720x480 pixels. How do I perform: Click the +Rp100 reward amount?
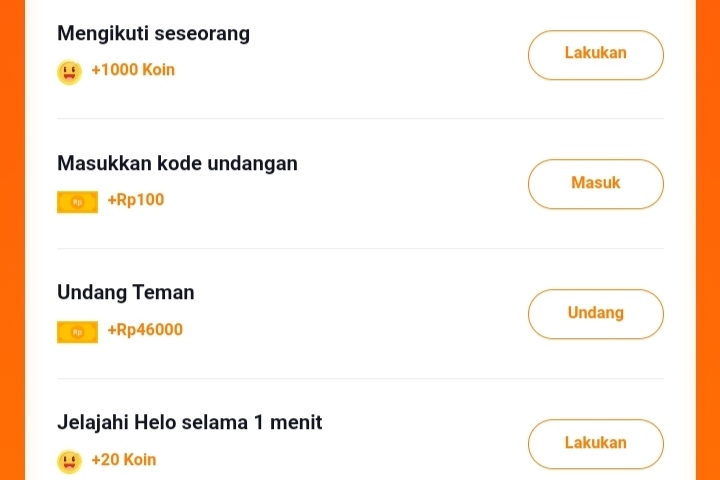pyautogui.click(x=135, y=200)
